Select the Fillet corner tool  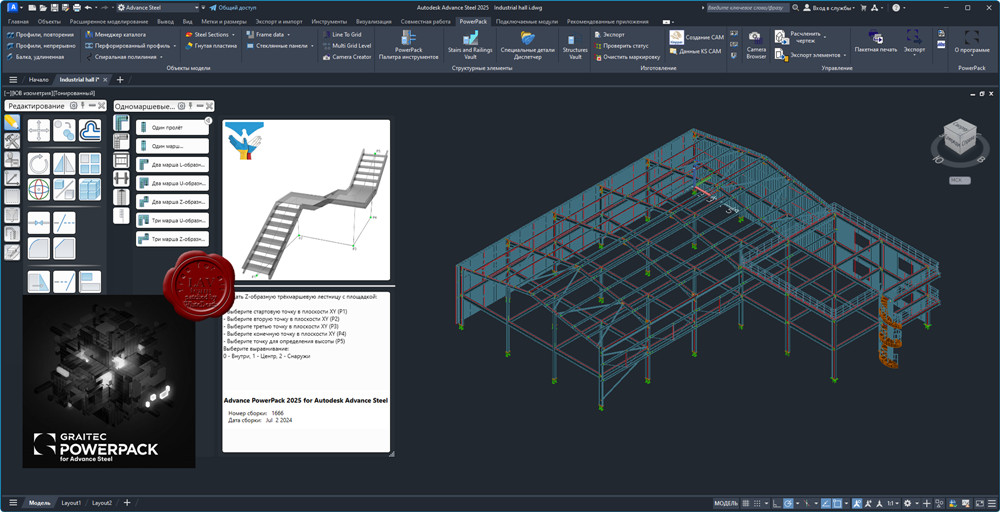[39, 248]
